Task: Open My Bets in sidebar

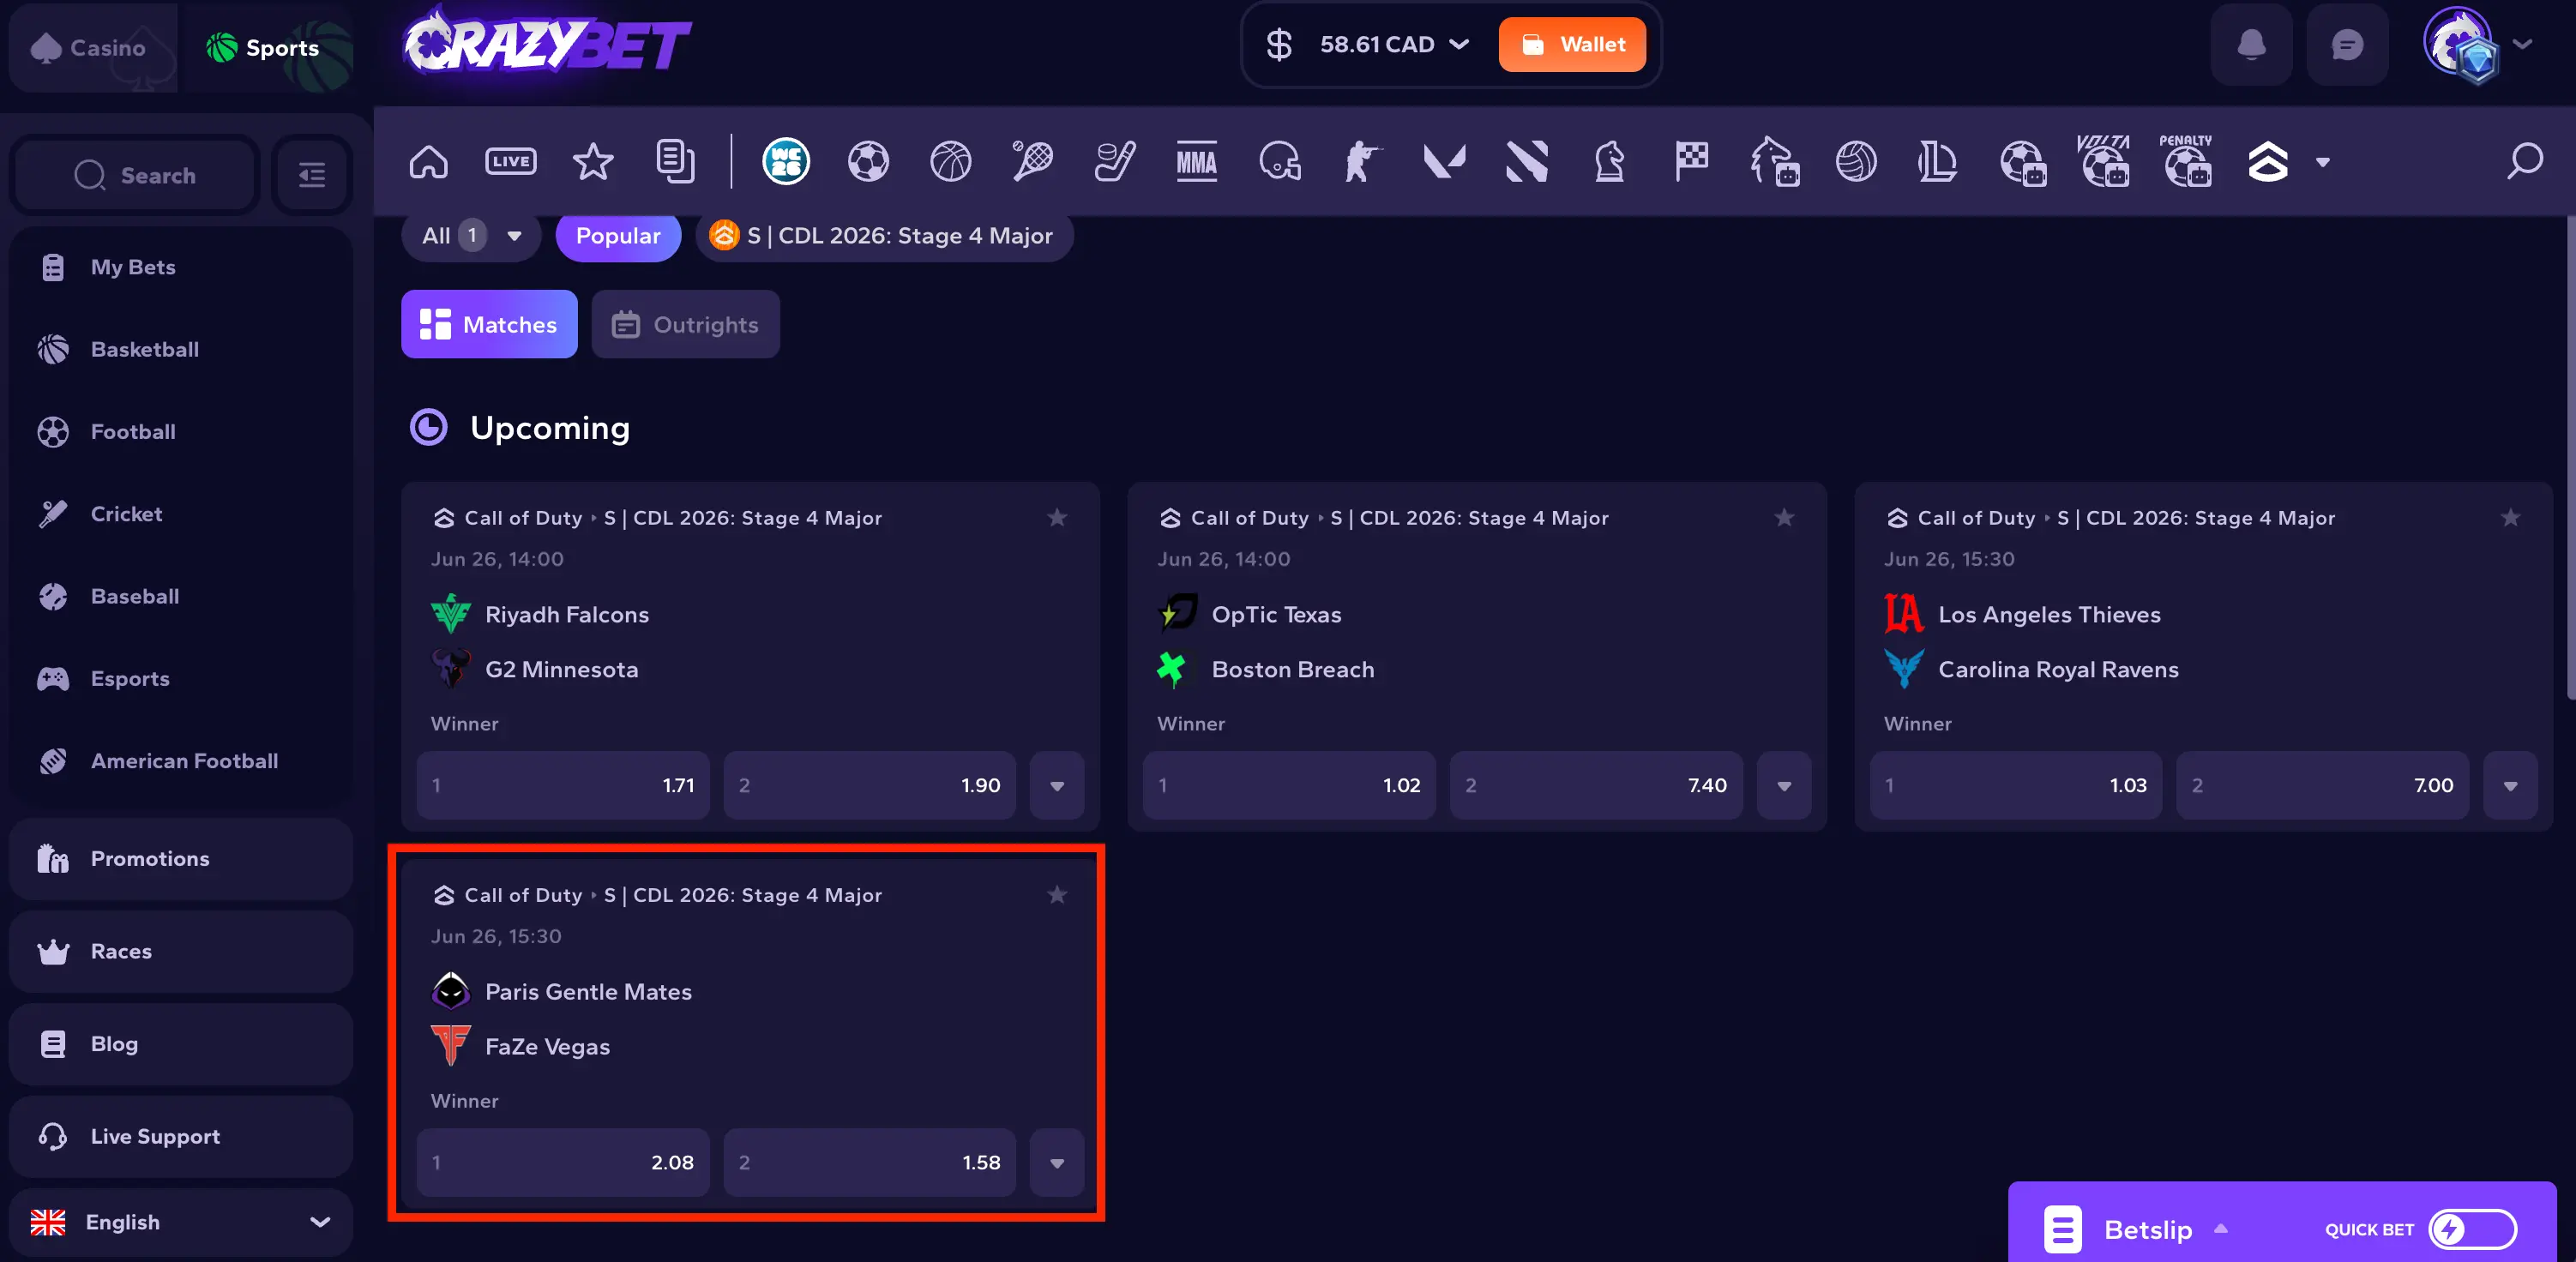Action: pos(180,267)
